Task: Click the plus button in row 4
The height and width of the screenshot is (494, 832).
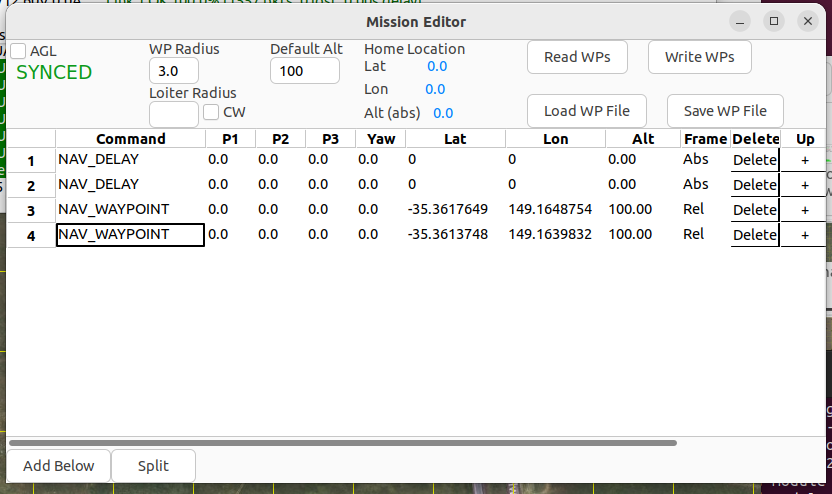Action: click(x=805, y=235)
